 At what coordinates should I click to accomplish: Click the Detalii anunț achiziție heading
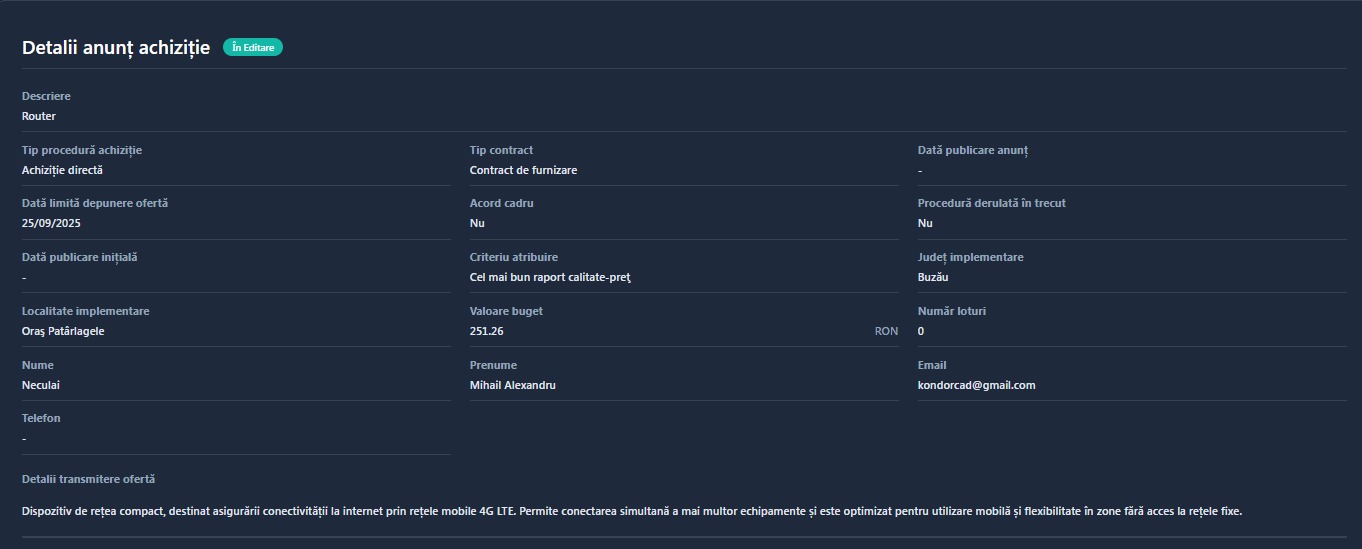pos(116,47)
